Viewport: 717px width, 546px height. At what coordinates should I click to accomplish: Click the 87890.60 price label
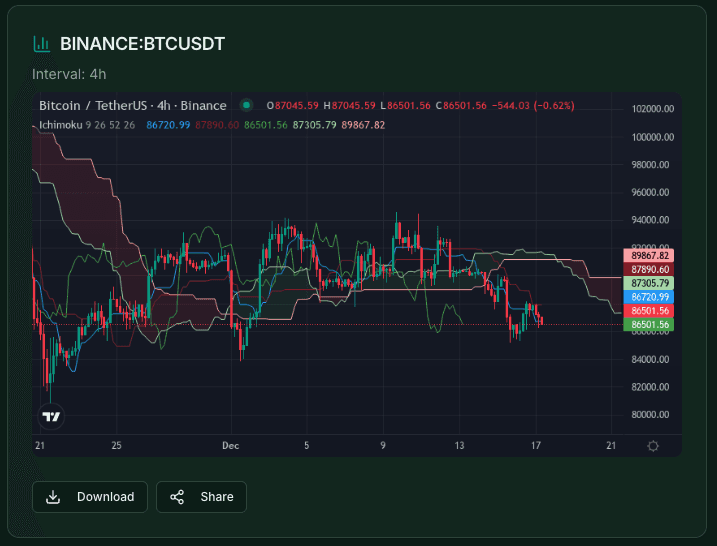[x=648, y=269]
